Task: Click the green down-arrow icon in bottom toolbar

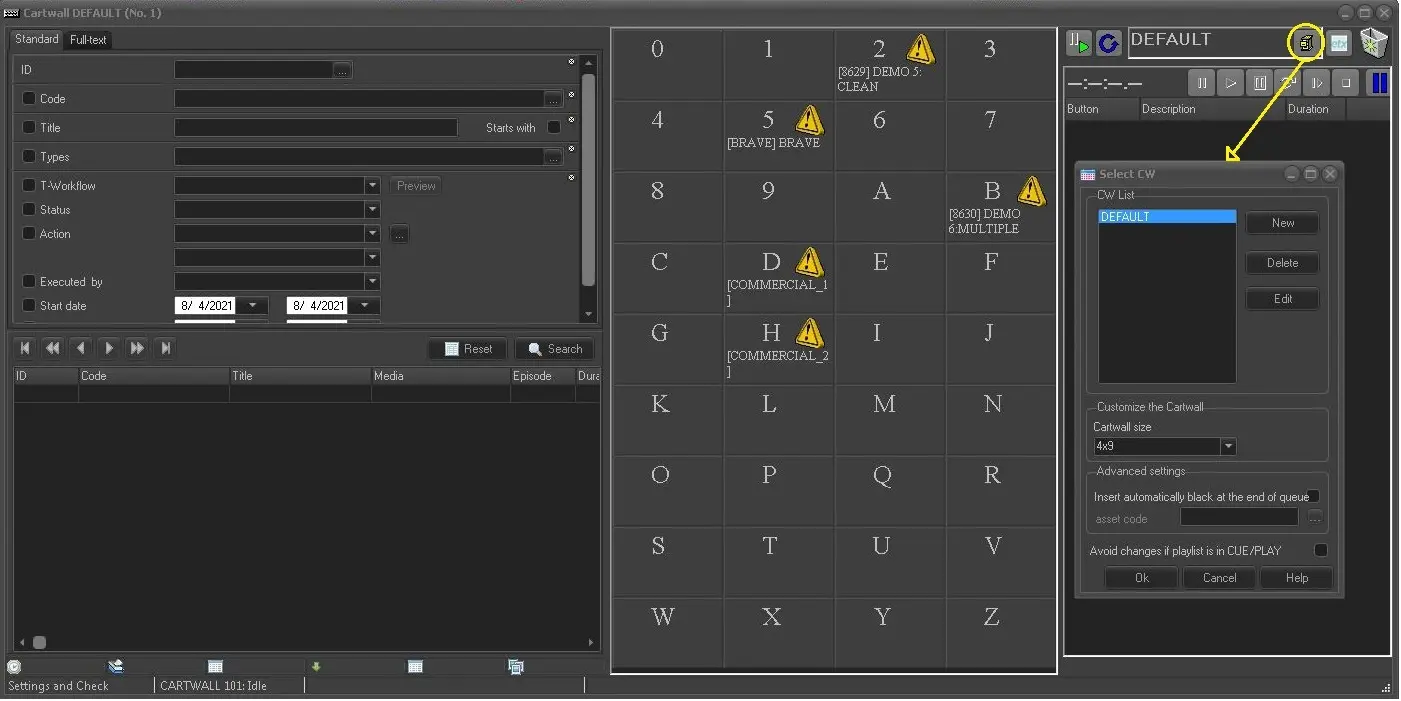Action: click(316, 667)
